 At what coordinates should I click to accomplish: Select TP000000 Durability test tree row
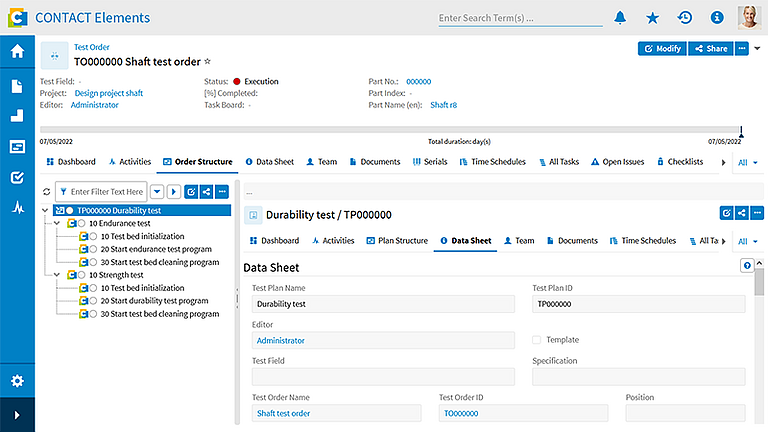coord(142,211)
